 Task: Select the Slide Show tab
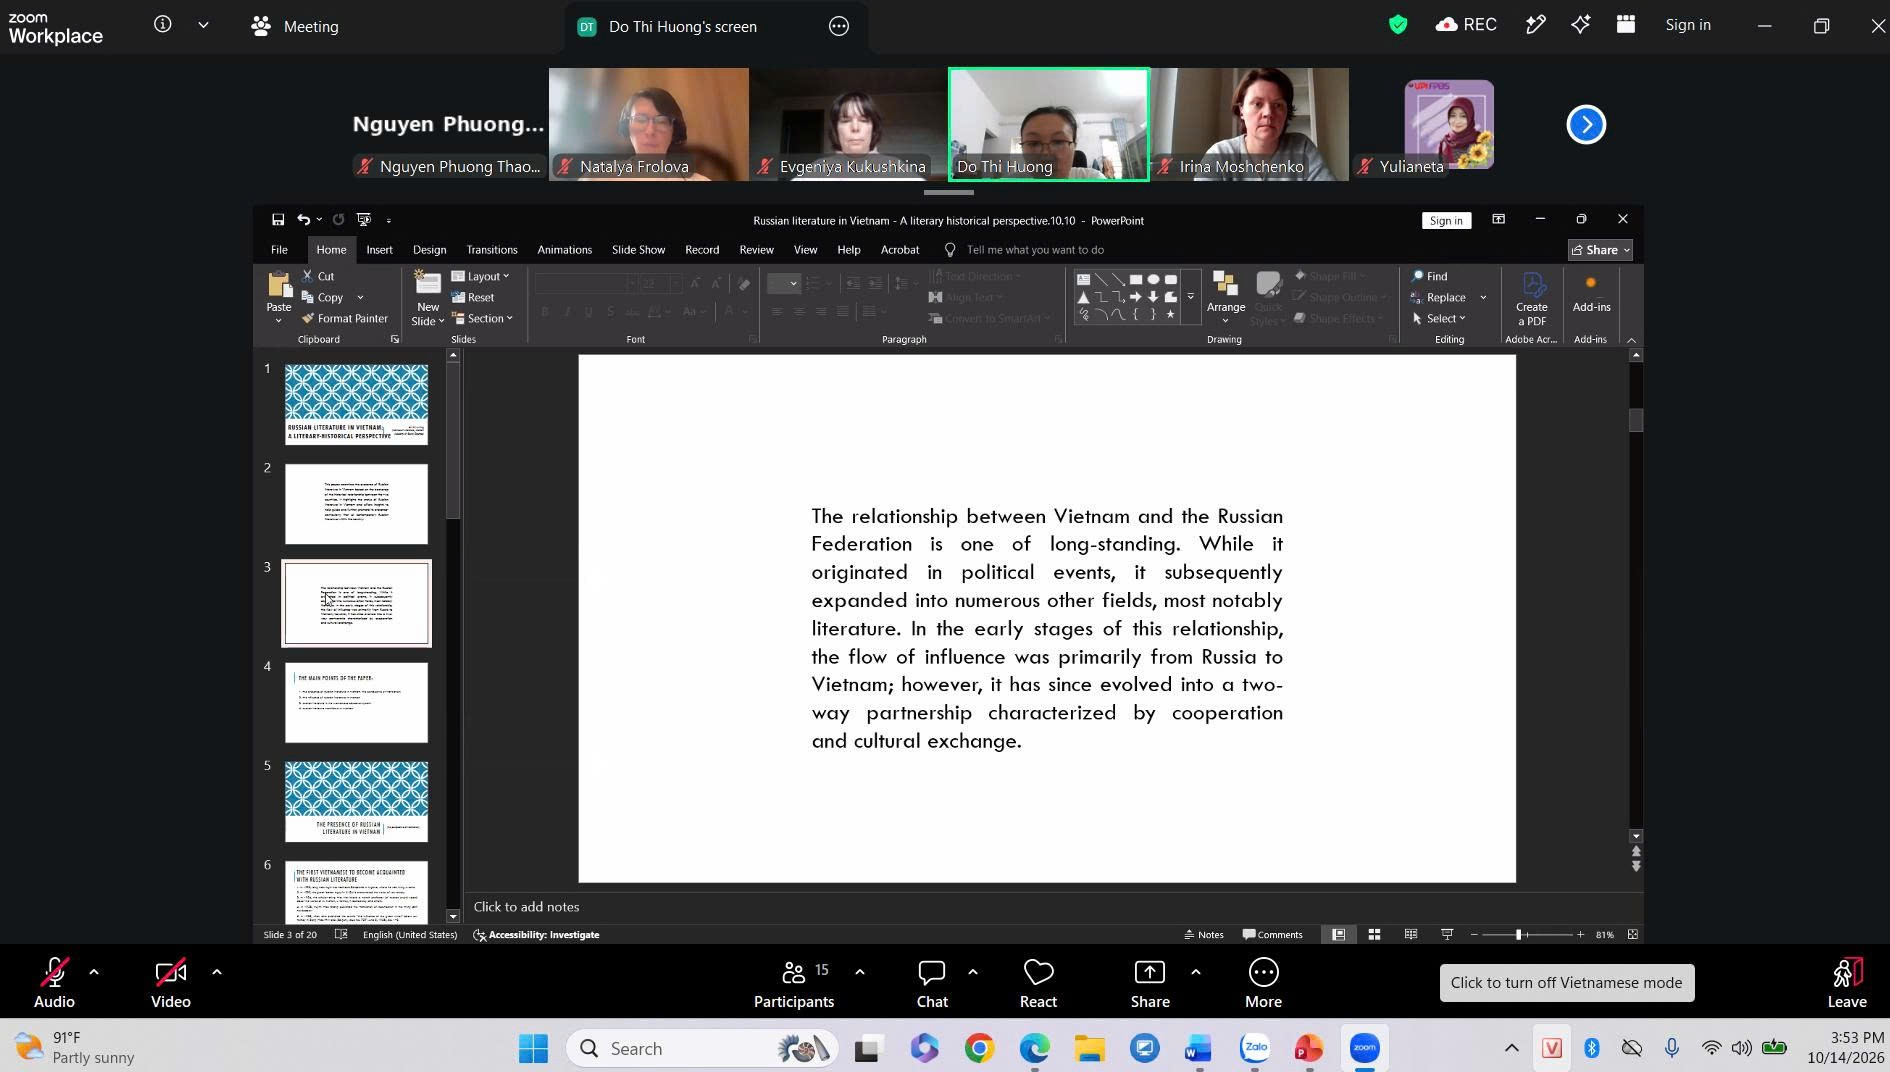pyautogui.click(x=638, y=250)
